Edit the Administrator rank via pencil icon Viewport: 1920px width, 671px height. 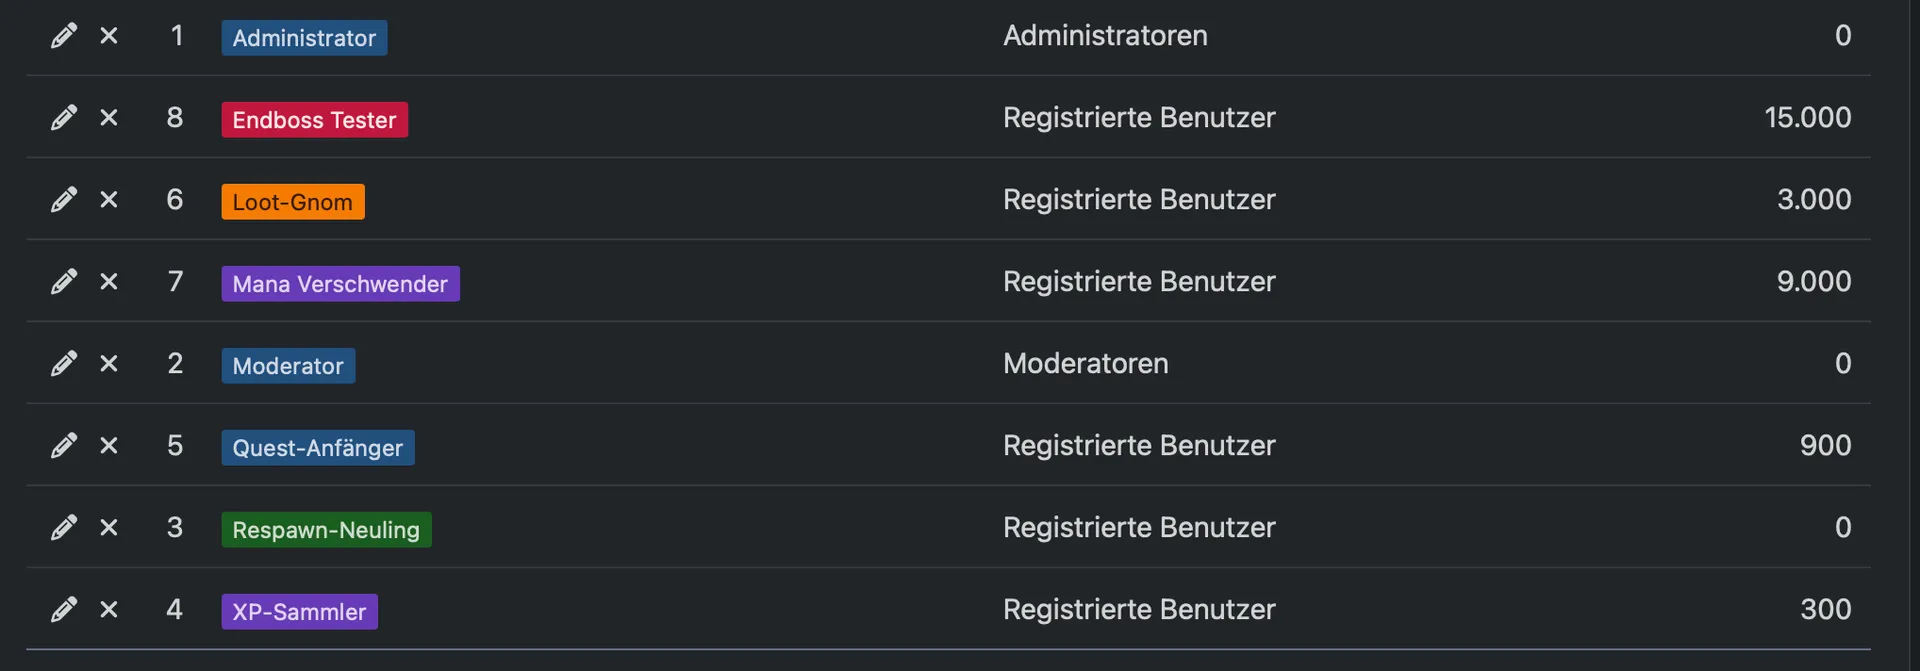tap(64, 36)
